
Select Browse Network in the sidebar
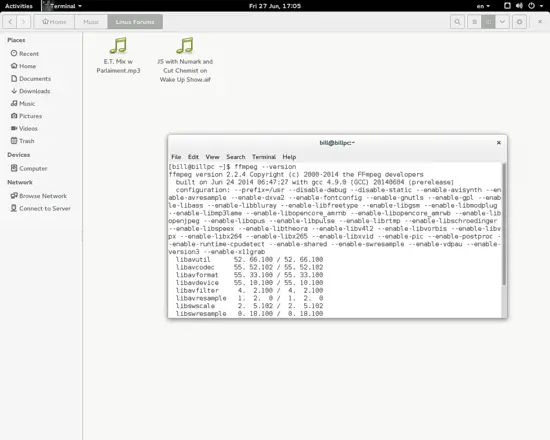39,196
